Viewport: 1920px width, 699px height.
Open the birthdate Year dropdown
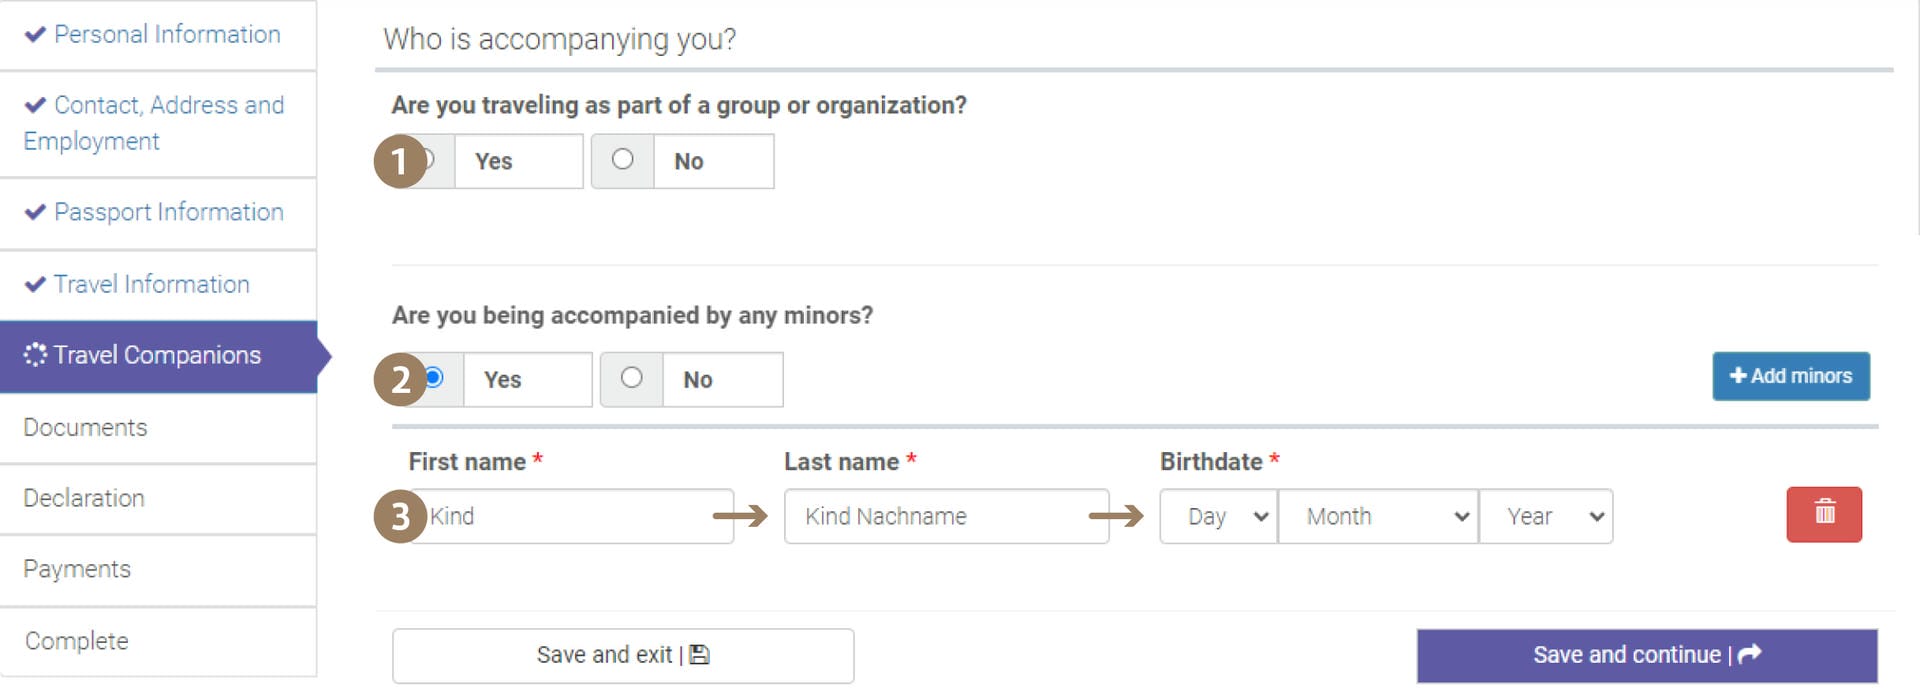click(1546, 516)
